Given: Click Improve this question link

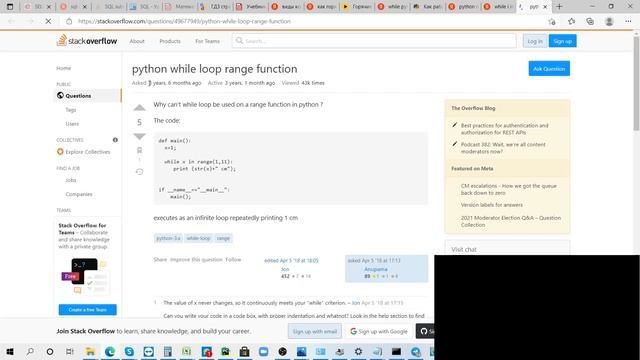Looking at the screenshot, I should pos(196,260).
